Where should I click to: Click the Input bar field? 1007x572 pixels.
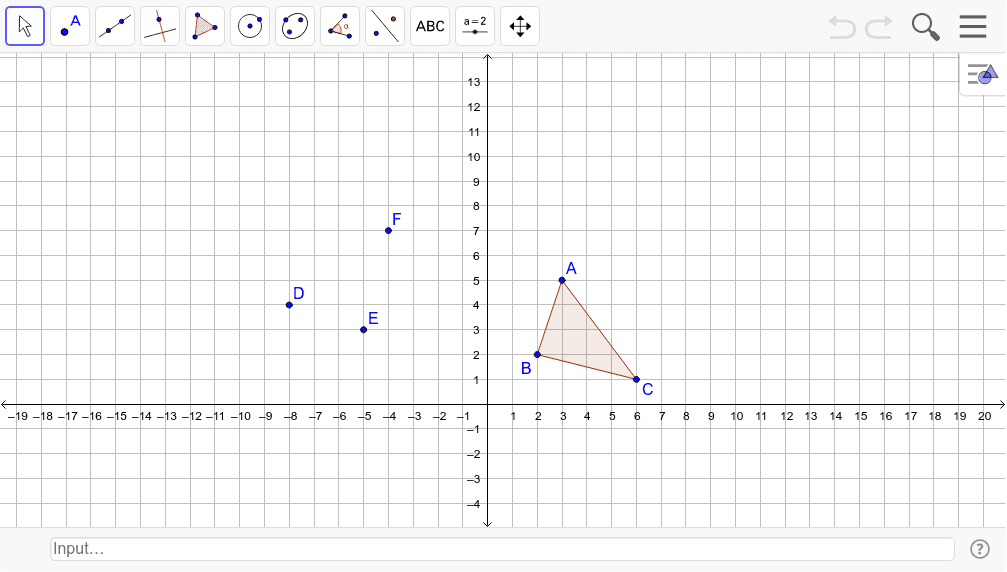click(x=502, y=549)
